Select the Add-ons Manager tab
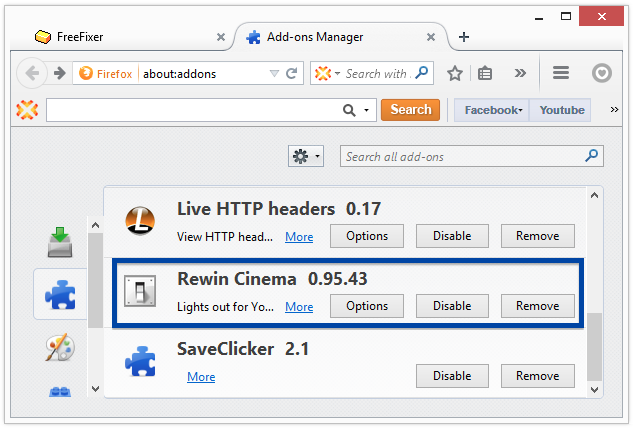Image resolution: width=633 pixels, height=428 pixels. coord(339,37)
